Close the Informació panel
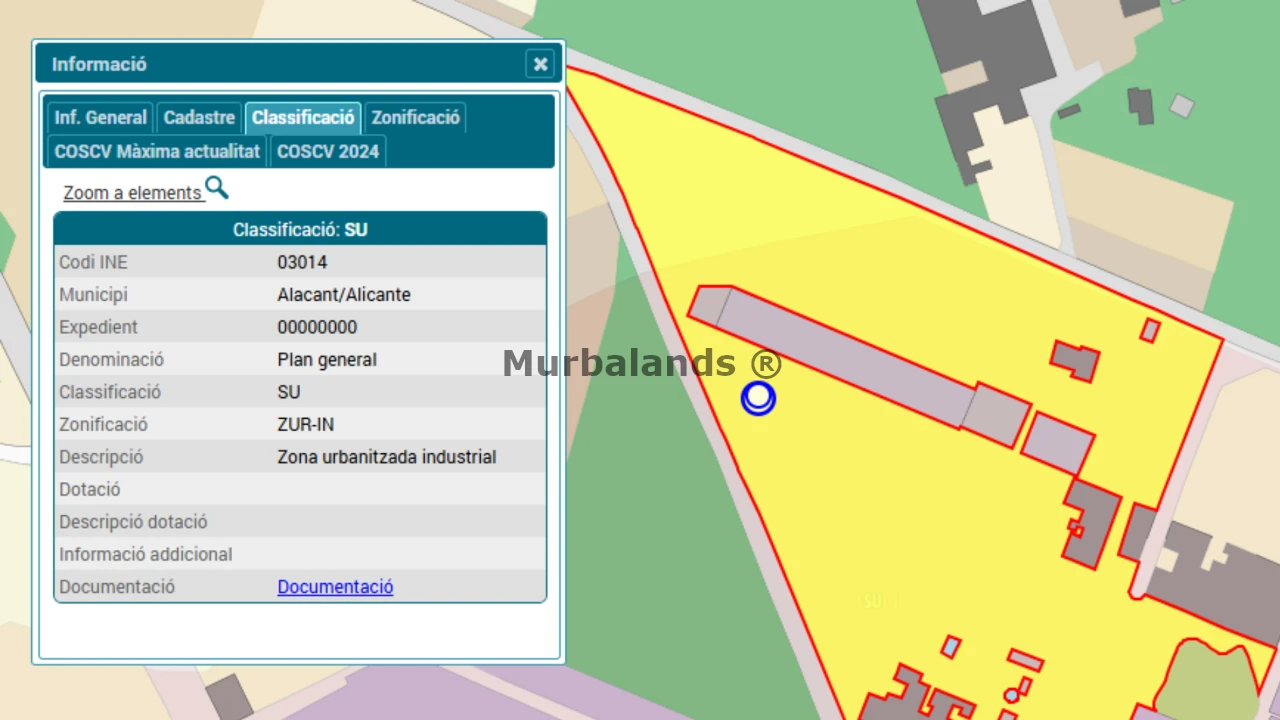1280x720 pixels. [x=540, y=64]
